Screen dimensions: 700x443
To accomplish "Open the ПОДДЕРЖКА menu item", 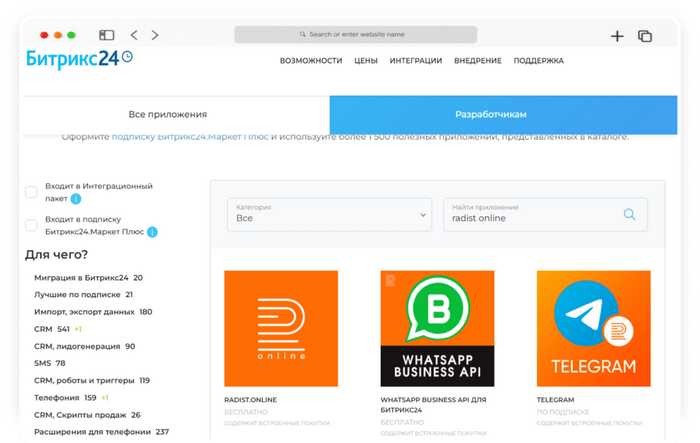I will click(538, 61).
